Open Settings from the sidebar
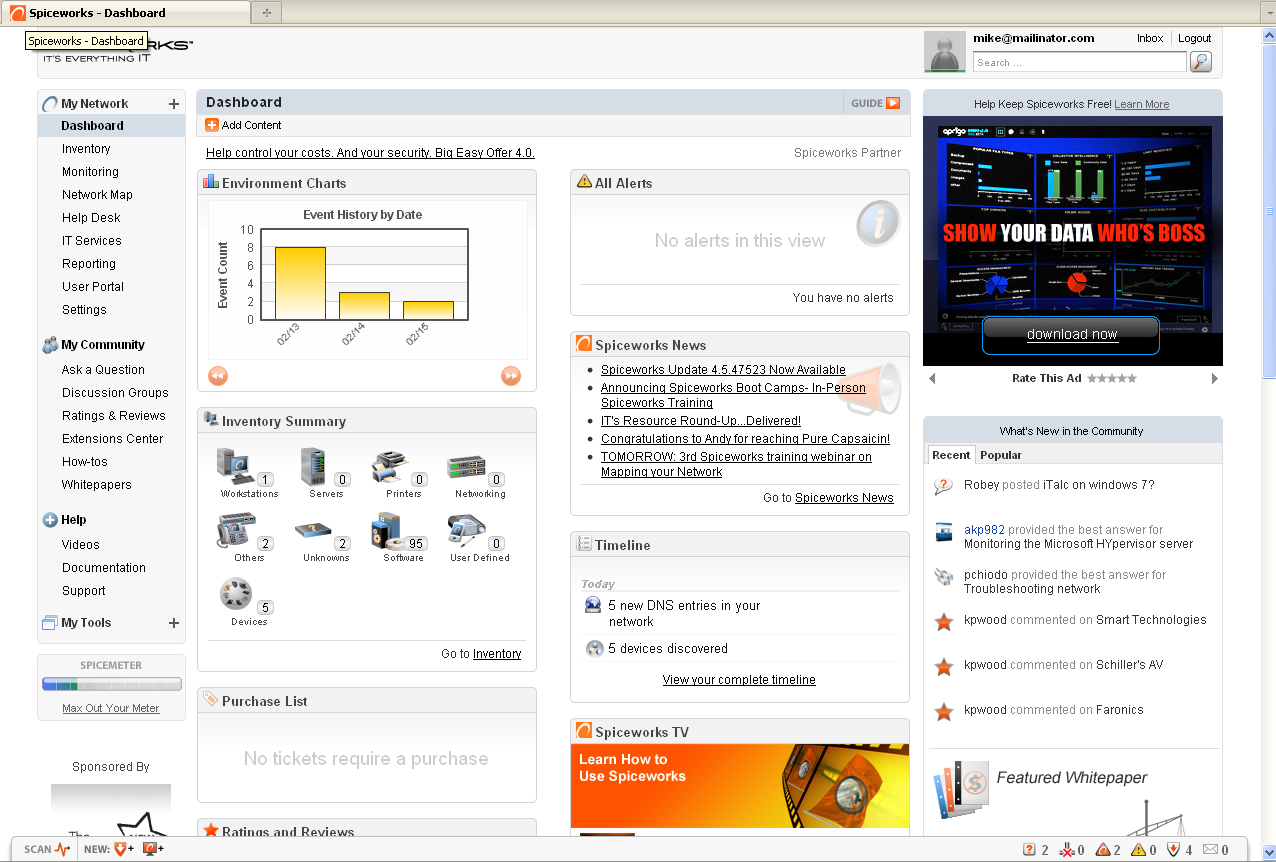This screenshot has height=862, width=1276. 84,310
